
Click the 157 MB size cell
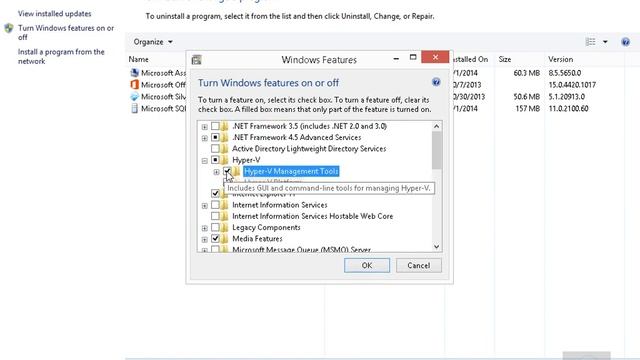(527, 109)
